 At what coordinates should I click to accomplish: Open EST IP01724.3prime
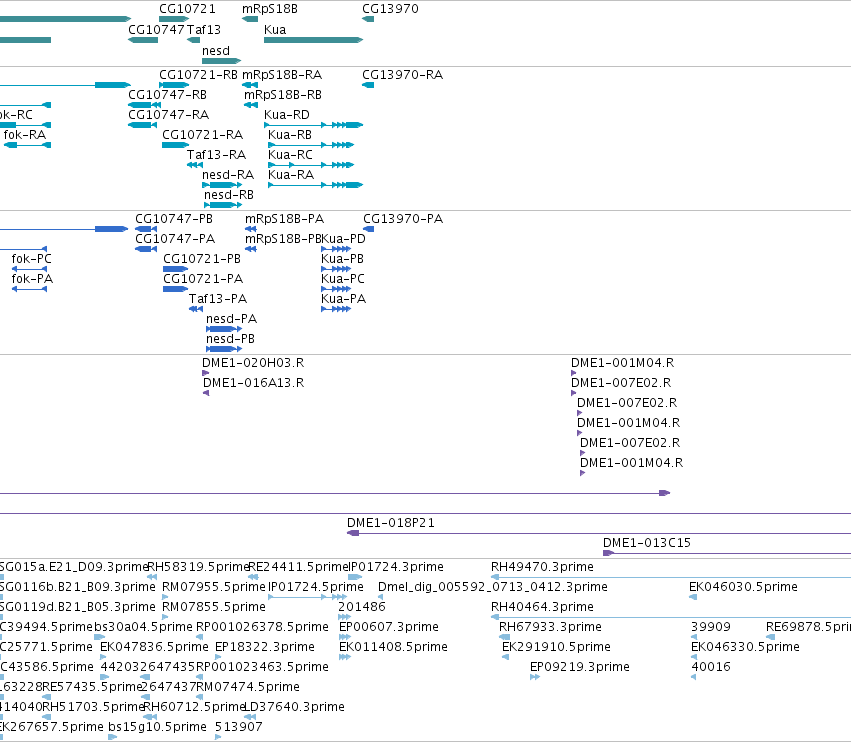pyautogui.click(x=396, y=567)
